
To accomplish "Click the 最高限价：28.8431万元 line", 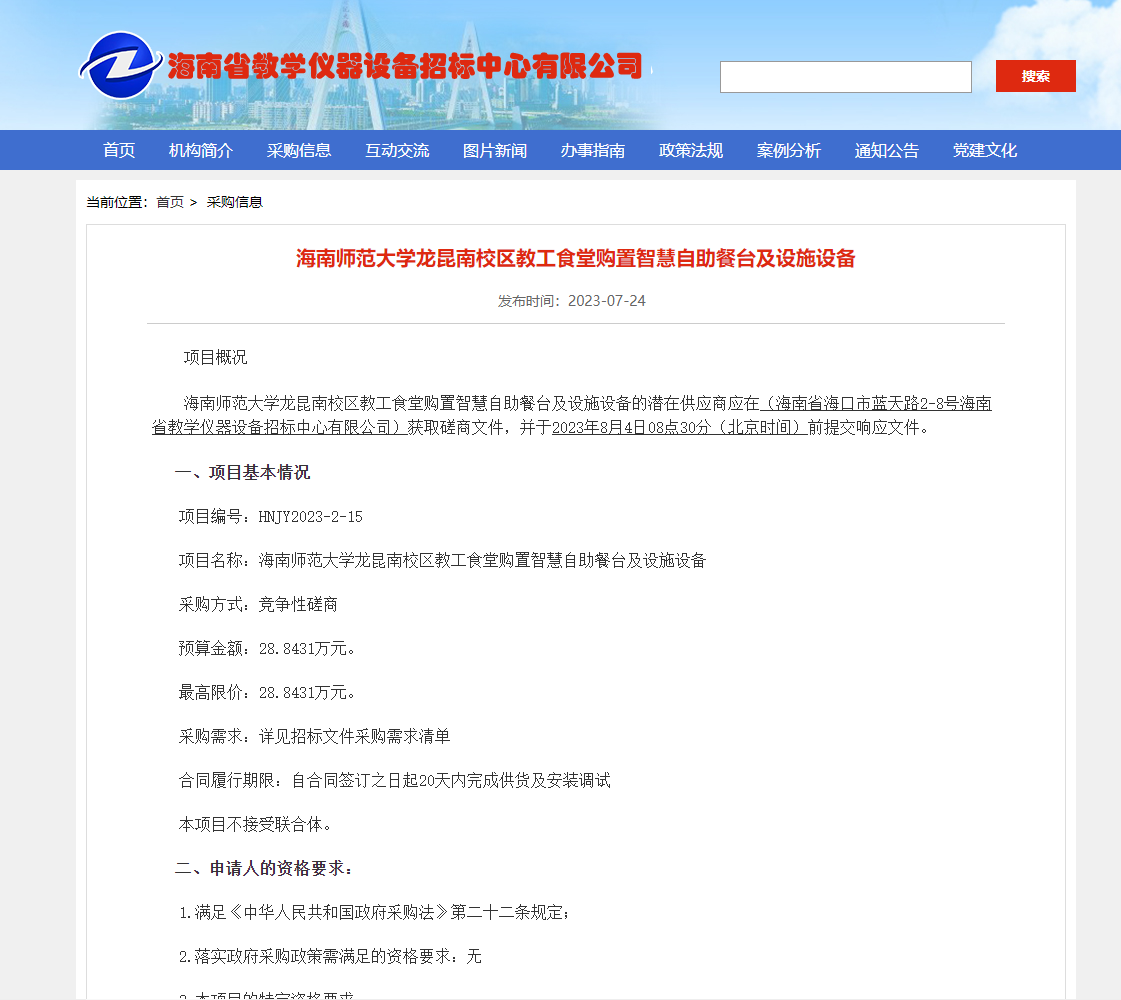I will pos(267,693).
